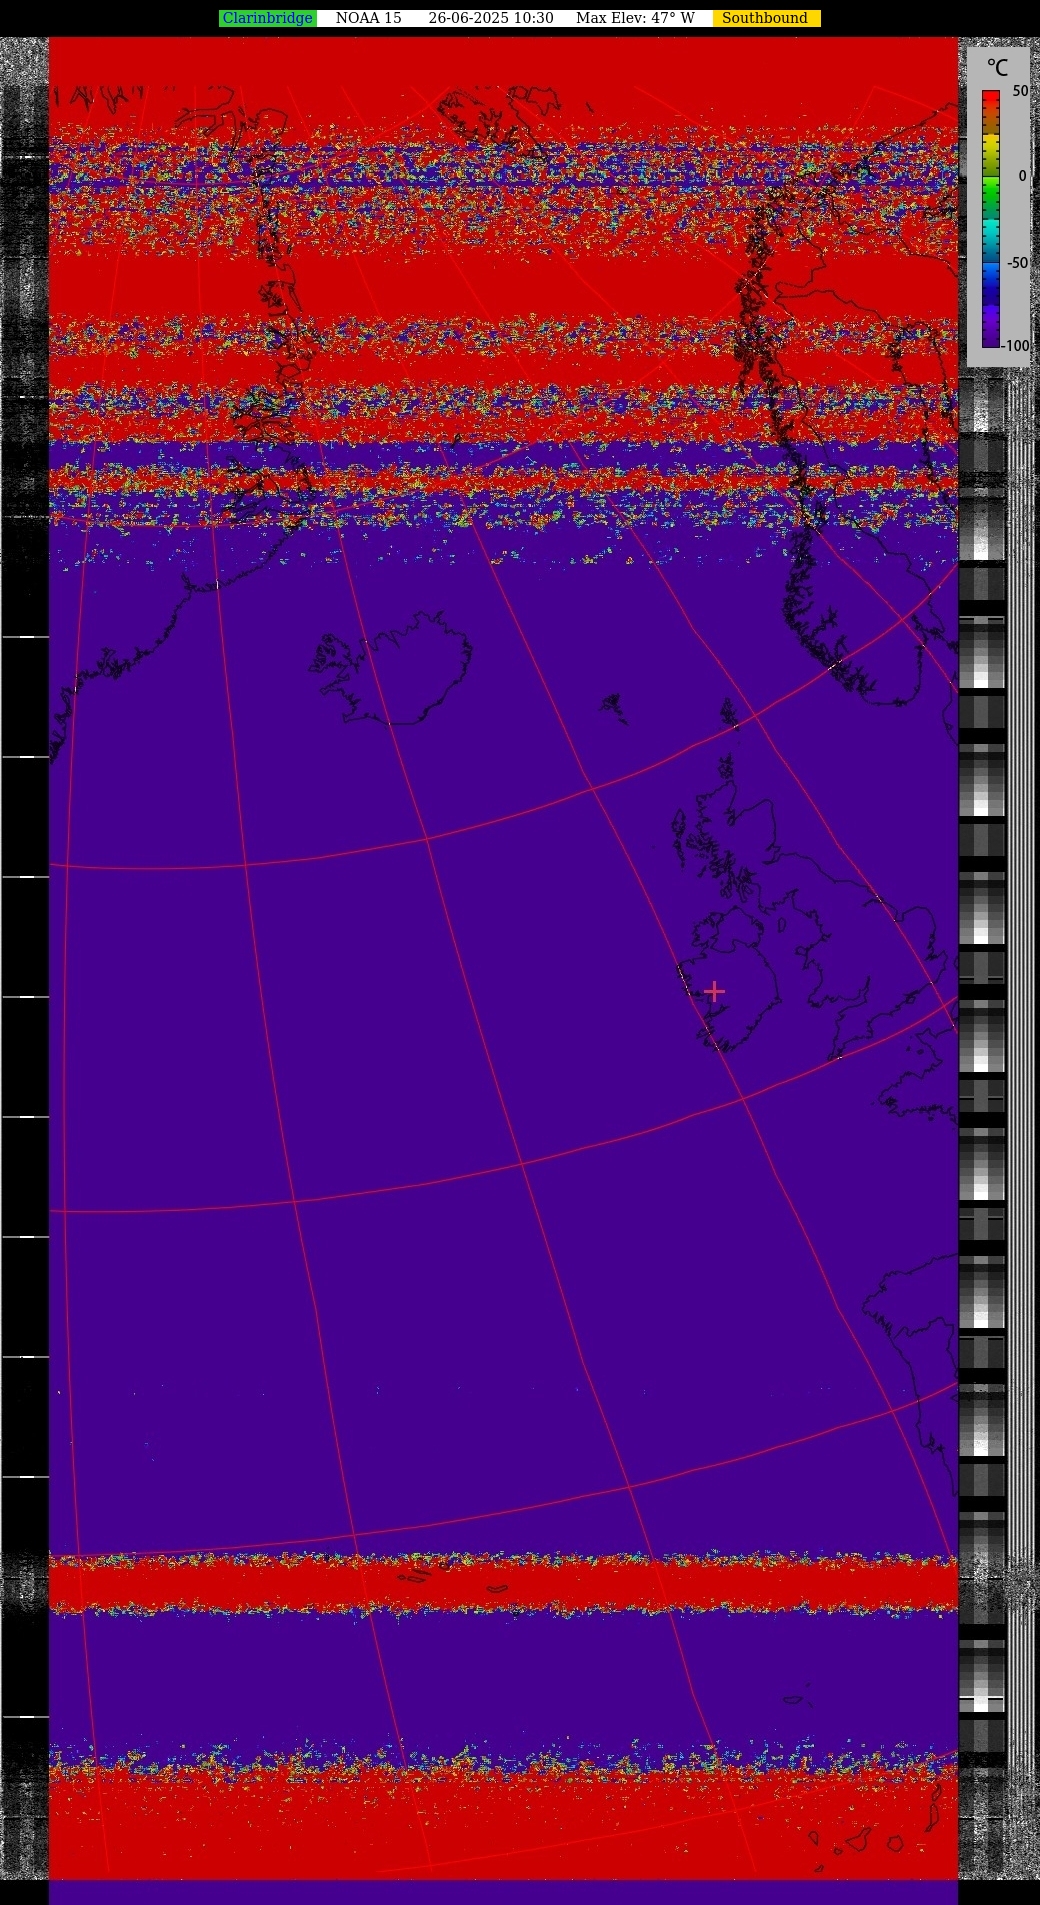Click the -50 value on the temperature scale
The image size is (1040, 1905).
(1017, 263)
